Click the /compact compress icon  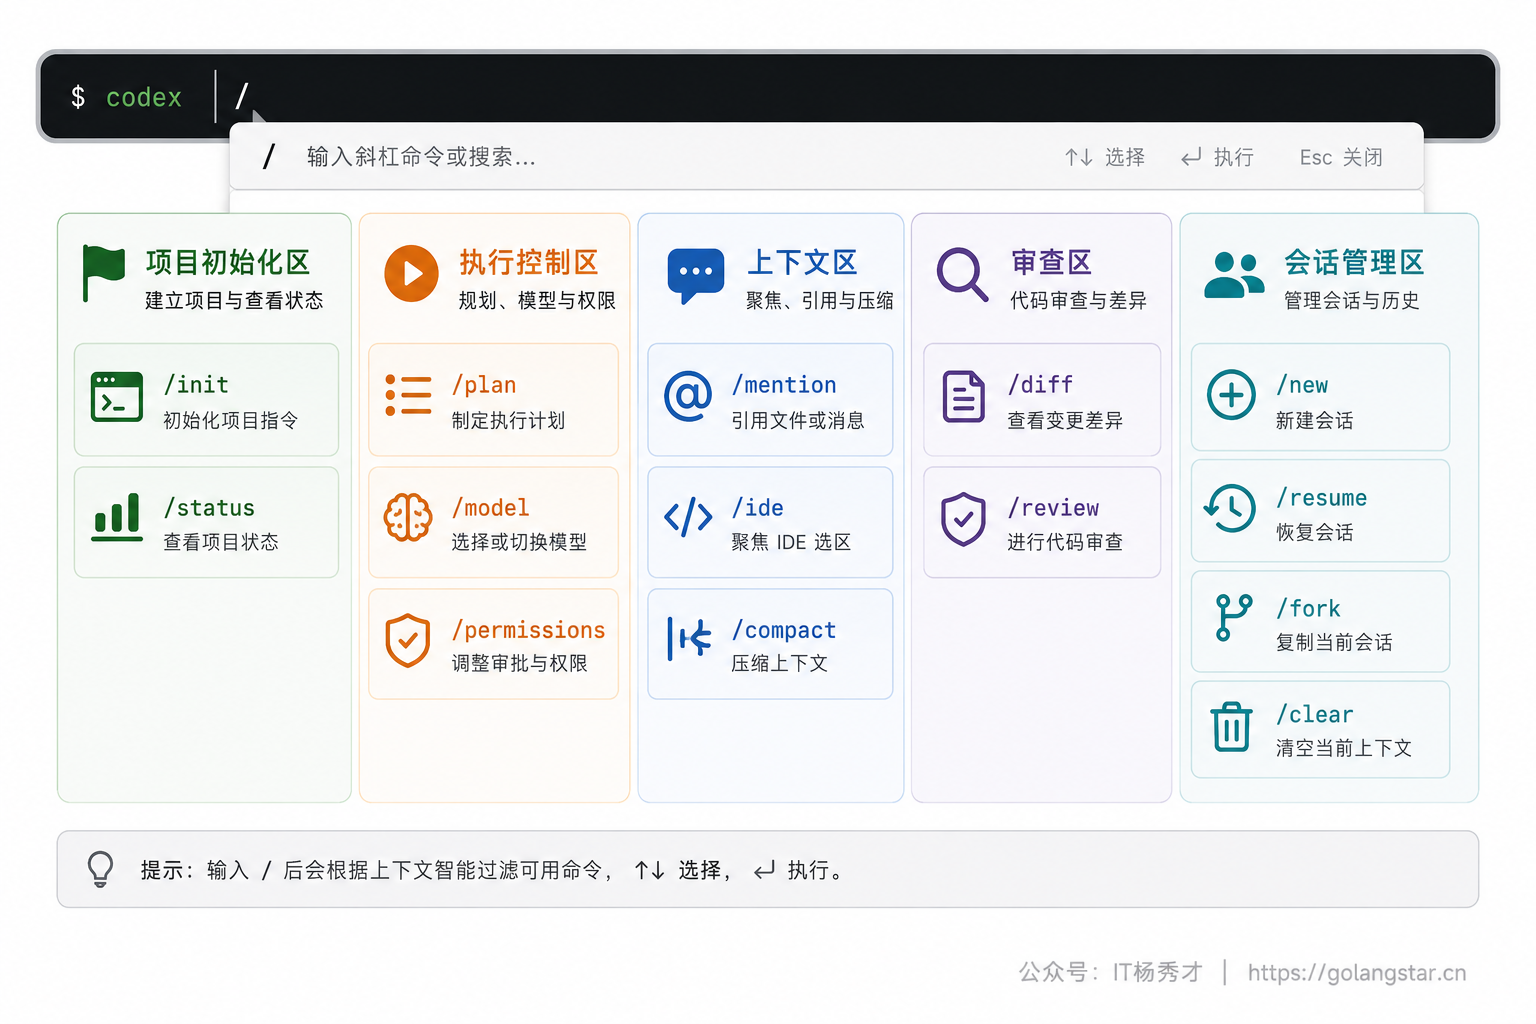pos(689,638)
